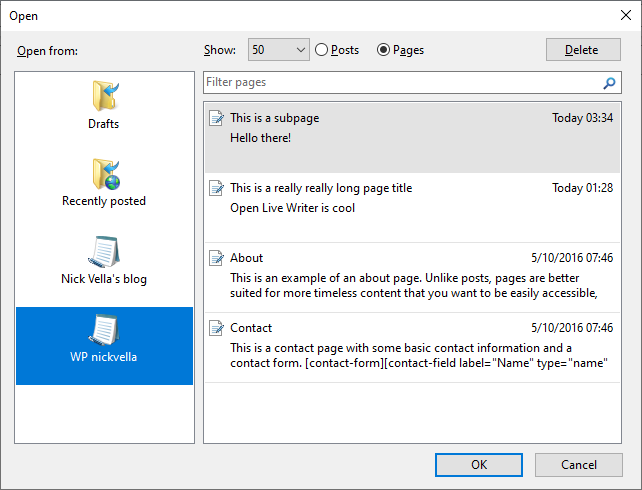Viewport: 642px width, 490px height.
Task: Click the 'Drafts' label text
Action: (104, 124)
